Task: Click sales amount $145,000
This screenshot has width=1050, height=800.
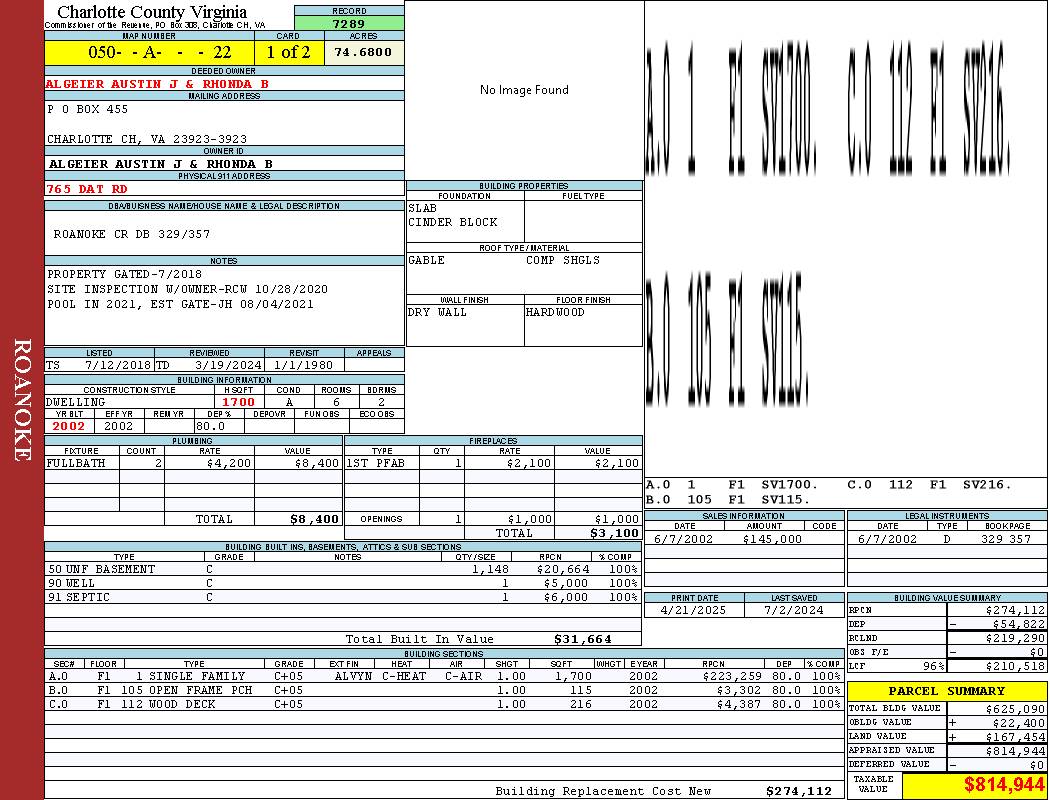Action: coord(772,540)
